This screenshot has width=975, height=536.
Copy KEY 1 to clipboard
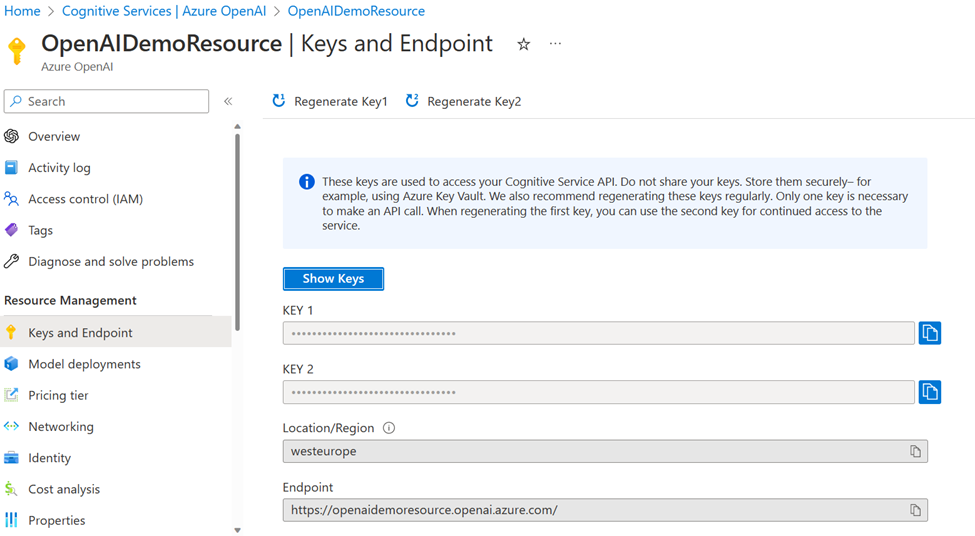click(930, 333)
